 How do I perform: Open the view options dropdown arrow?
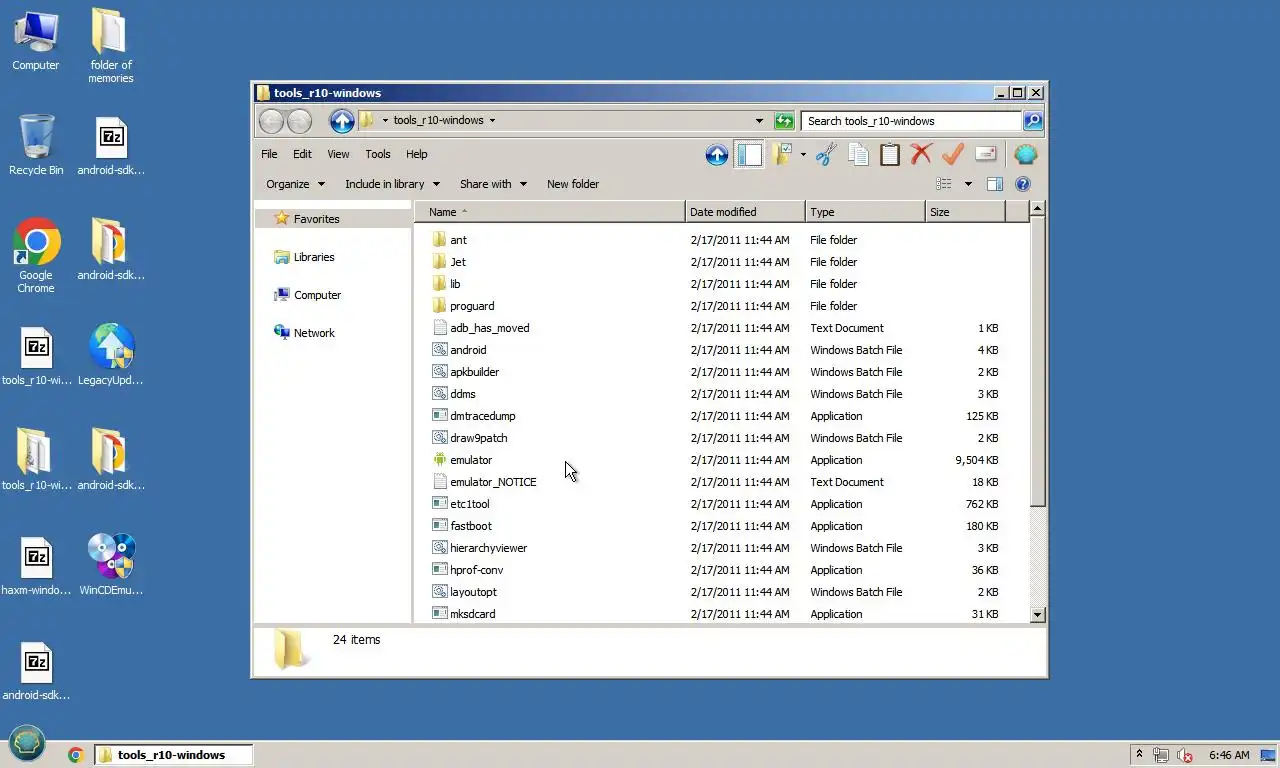point(968,184)
